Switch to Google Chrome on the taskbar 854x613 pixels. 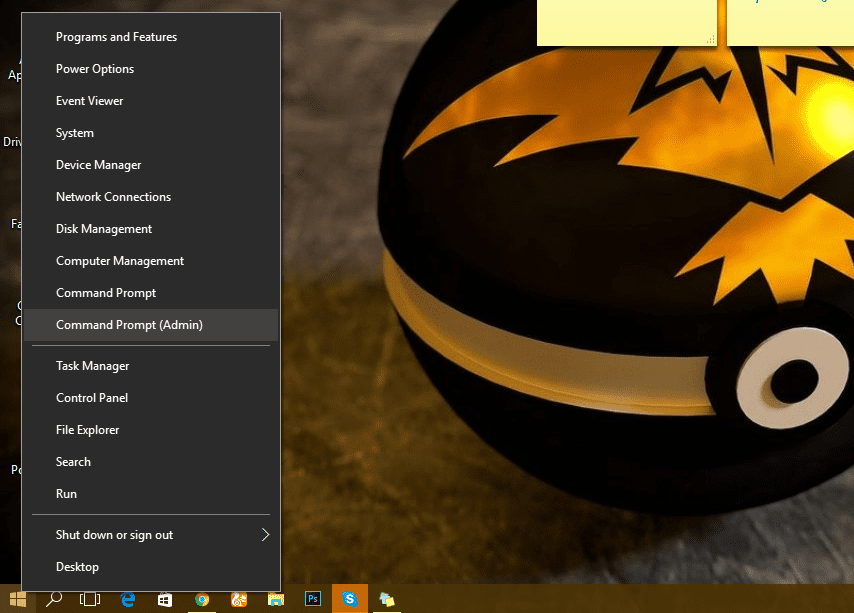coord(202,599)
